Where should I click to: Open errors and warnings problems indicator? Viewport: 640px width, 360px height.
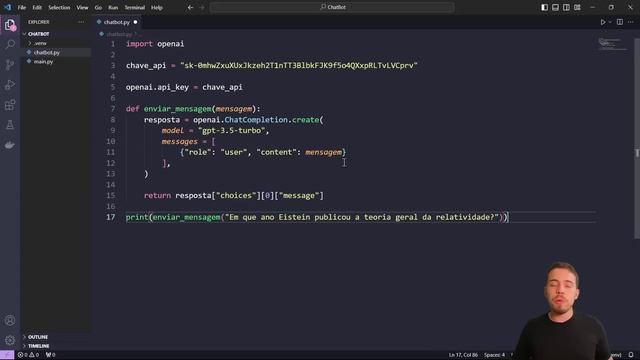pos(28,355)
